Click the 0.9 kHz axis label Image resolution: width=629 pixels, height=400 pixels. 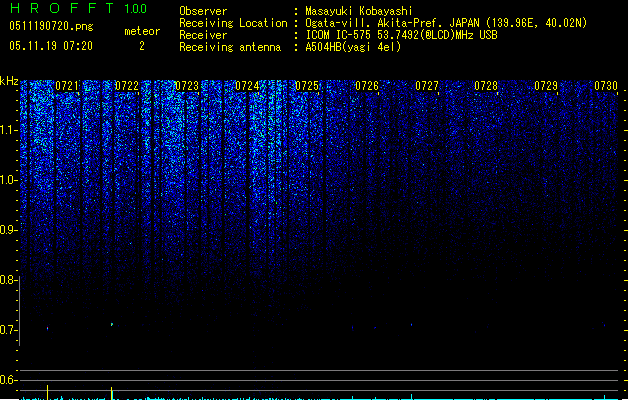pyautogui.click(x=8, y=230)
